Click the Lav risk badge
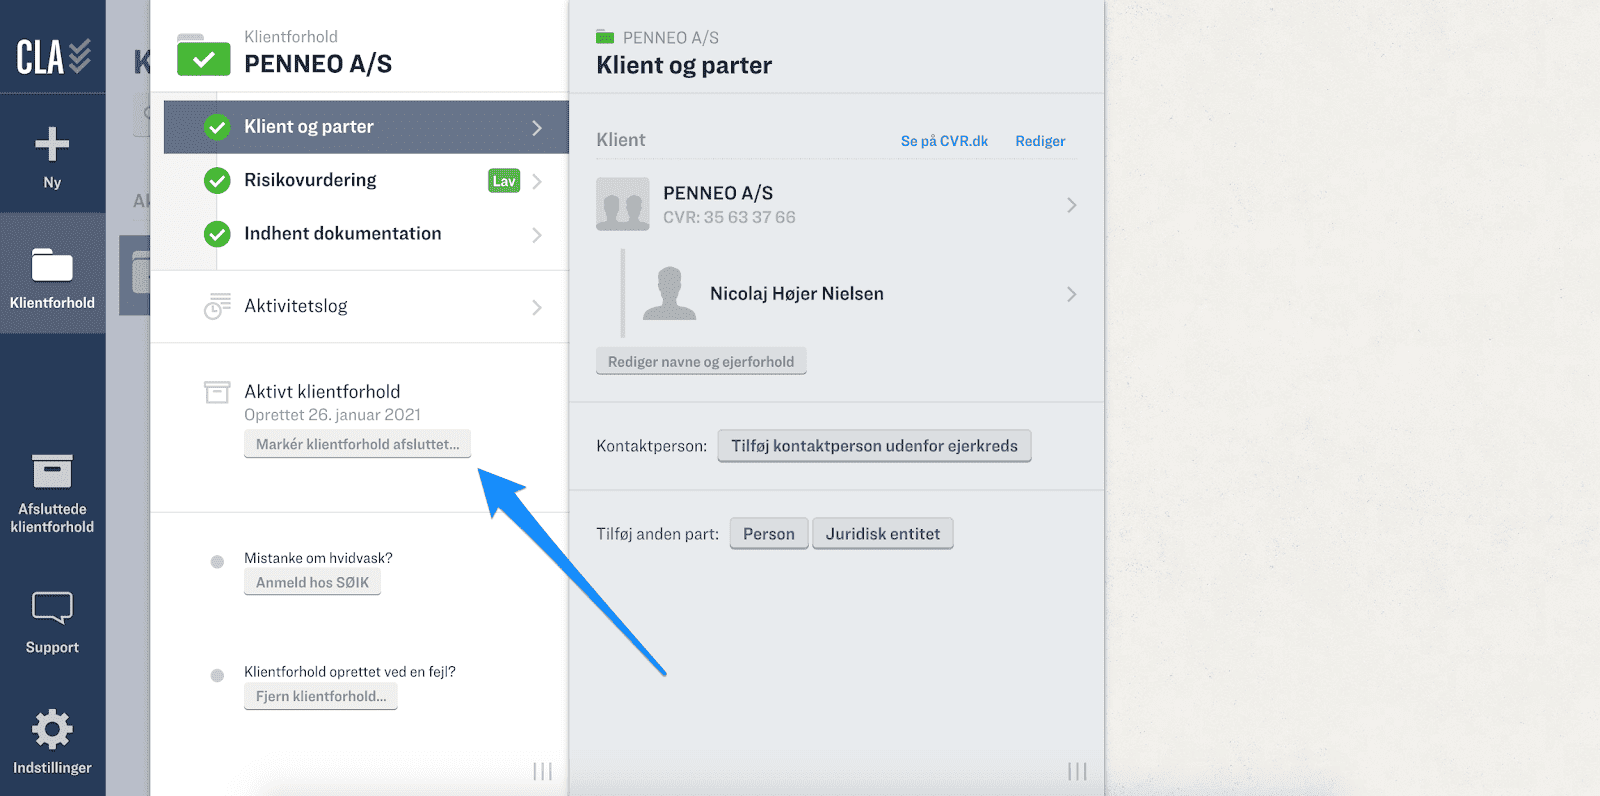This screenshot has height=796, width=1600. (x=504, y=181)
